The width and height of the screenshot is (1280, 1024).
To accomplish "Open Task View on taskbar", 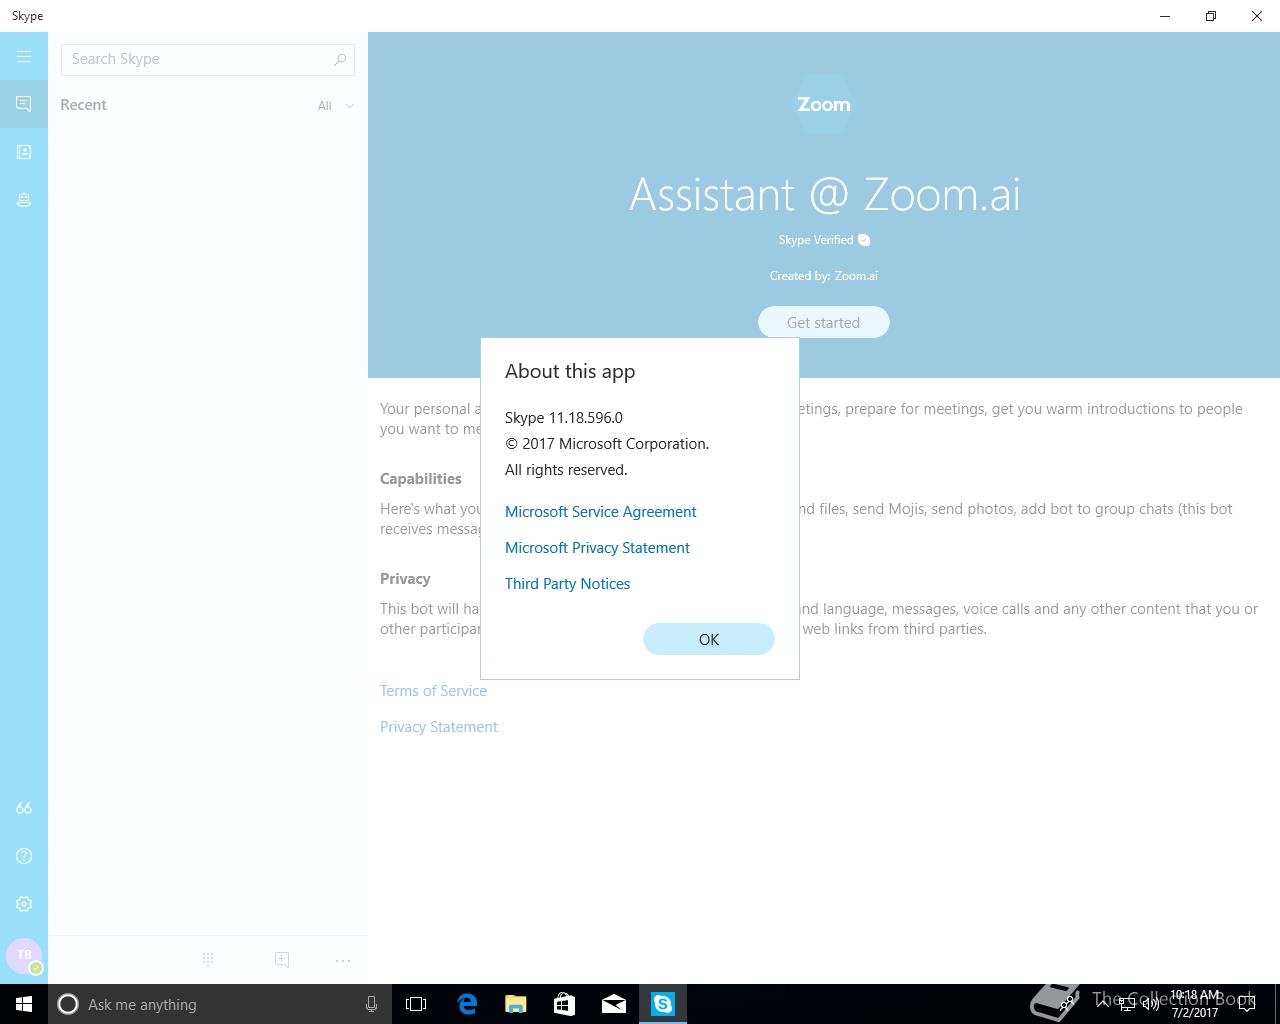I will (x=416, y=1004).
